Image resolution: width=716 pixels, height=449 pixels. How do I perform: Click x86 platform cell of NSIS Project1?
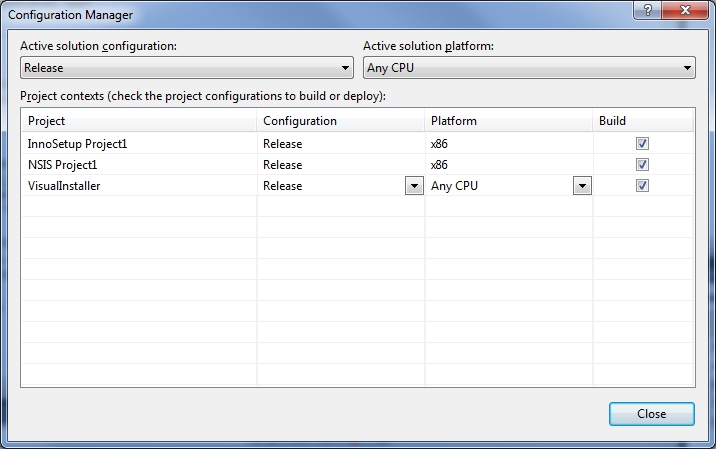click(x=509, y=164)
